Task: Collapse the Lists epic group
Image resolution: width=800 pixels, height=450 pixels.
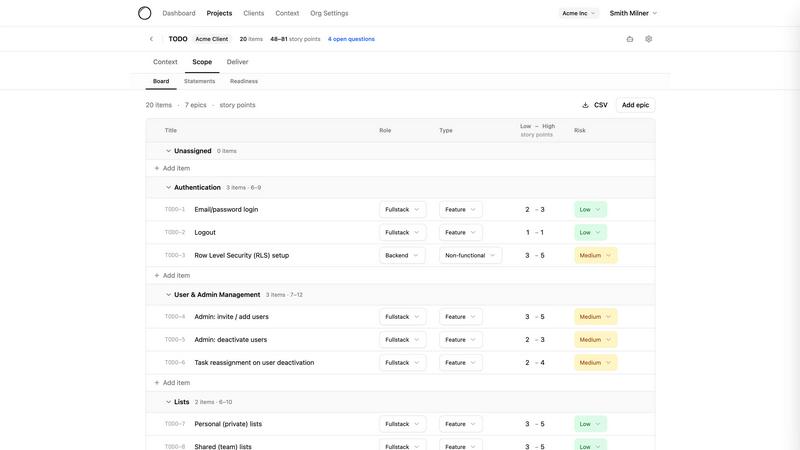Action: (x=169, y=402)
